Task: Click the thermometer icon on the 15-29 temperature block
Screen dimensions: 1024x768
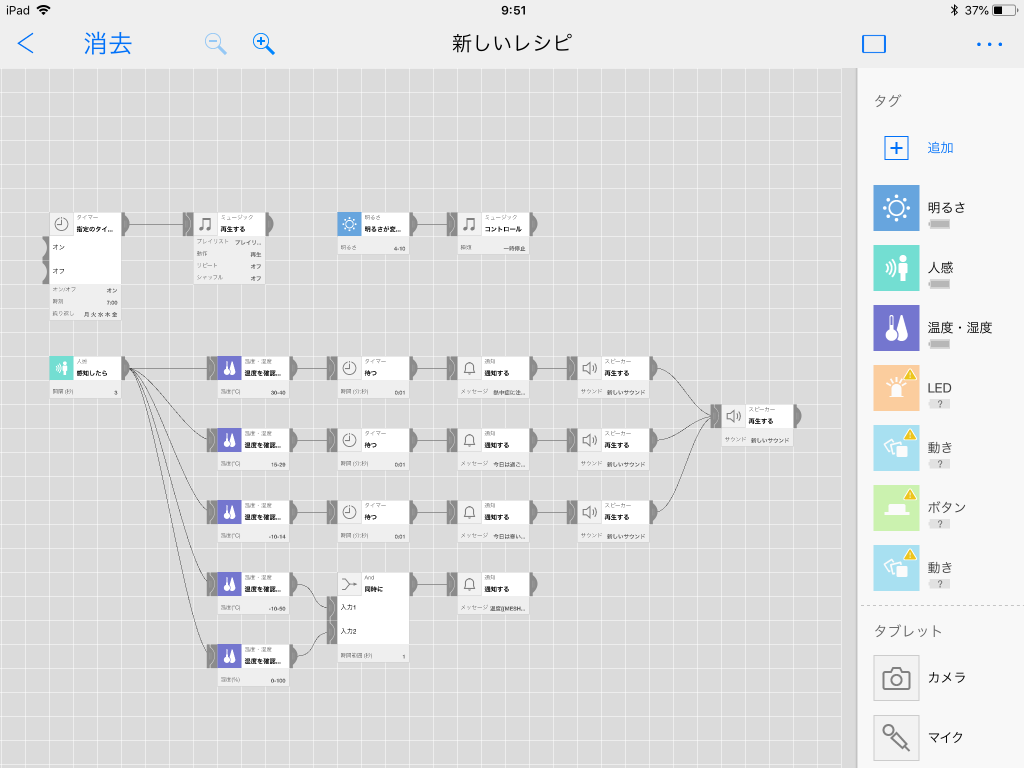Action: click(229, 440)
